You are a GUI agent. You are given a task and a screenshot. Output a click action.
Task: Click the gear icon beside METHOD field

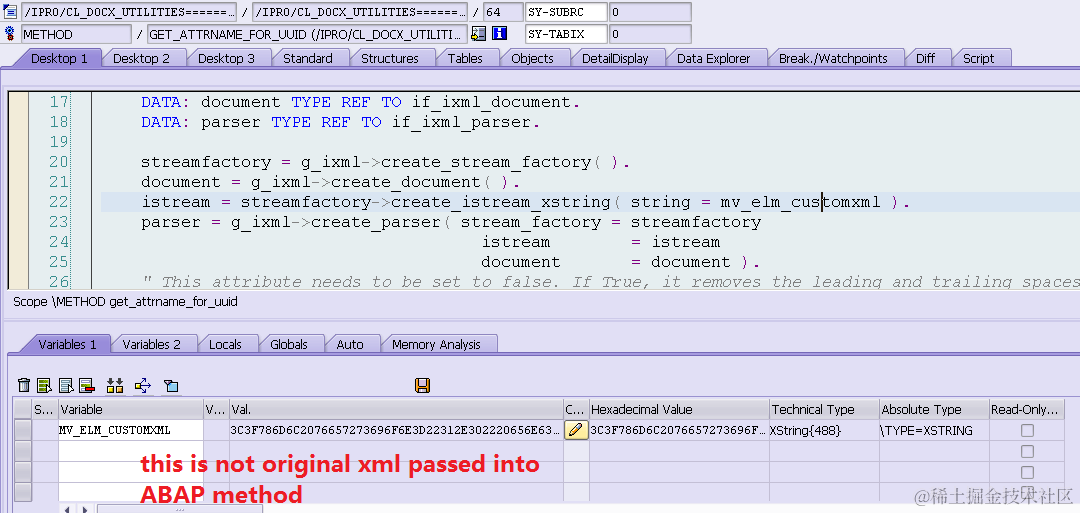click(x=10, y=33)
